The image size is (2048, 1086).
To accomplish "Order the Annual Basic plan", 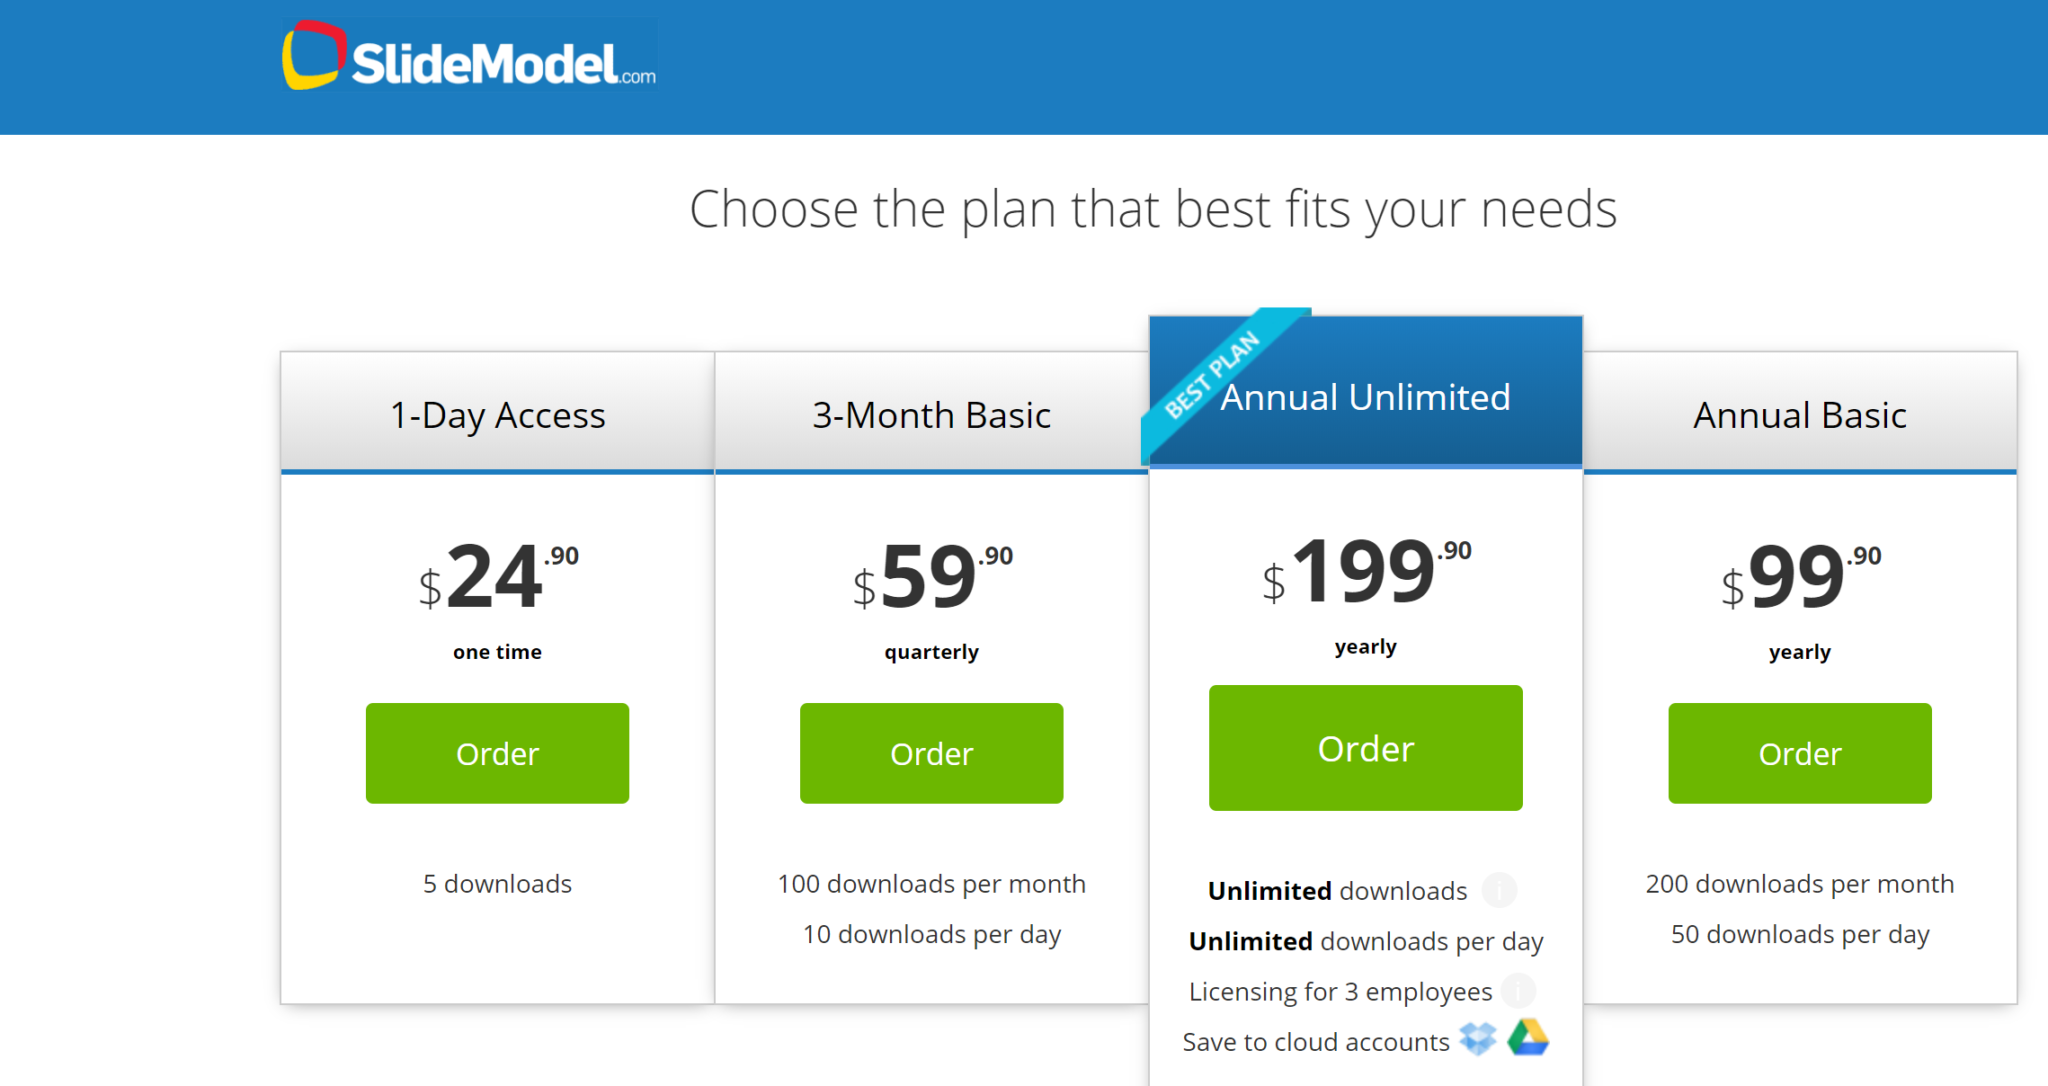I will coord(1799,753).
